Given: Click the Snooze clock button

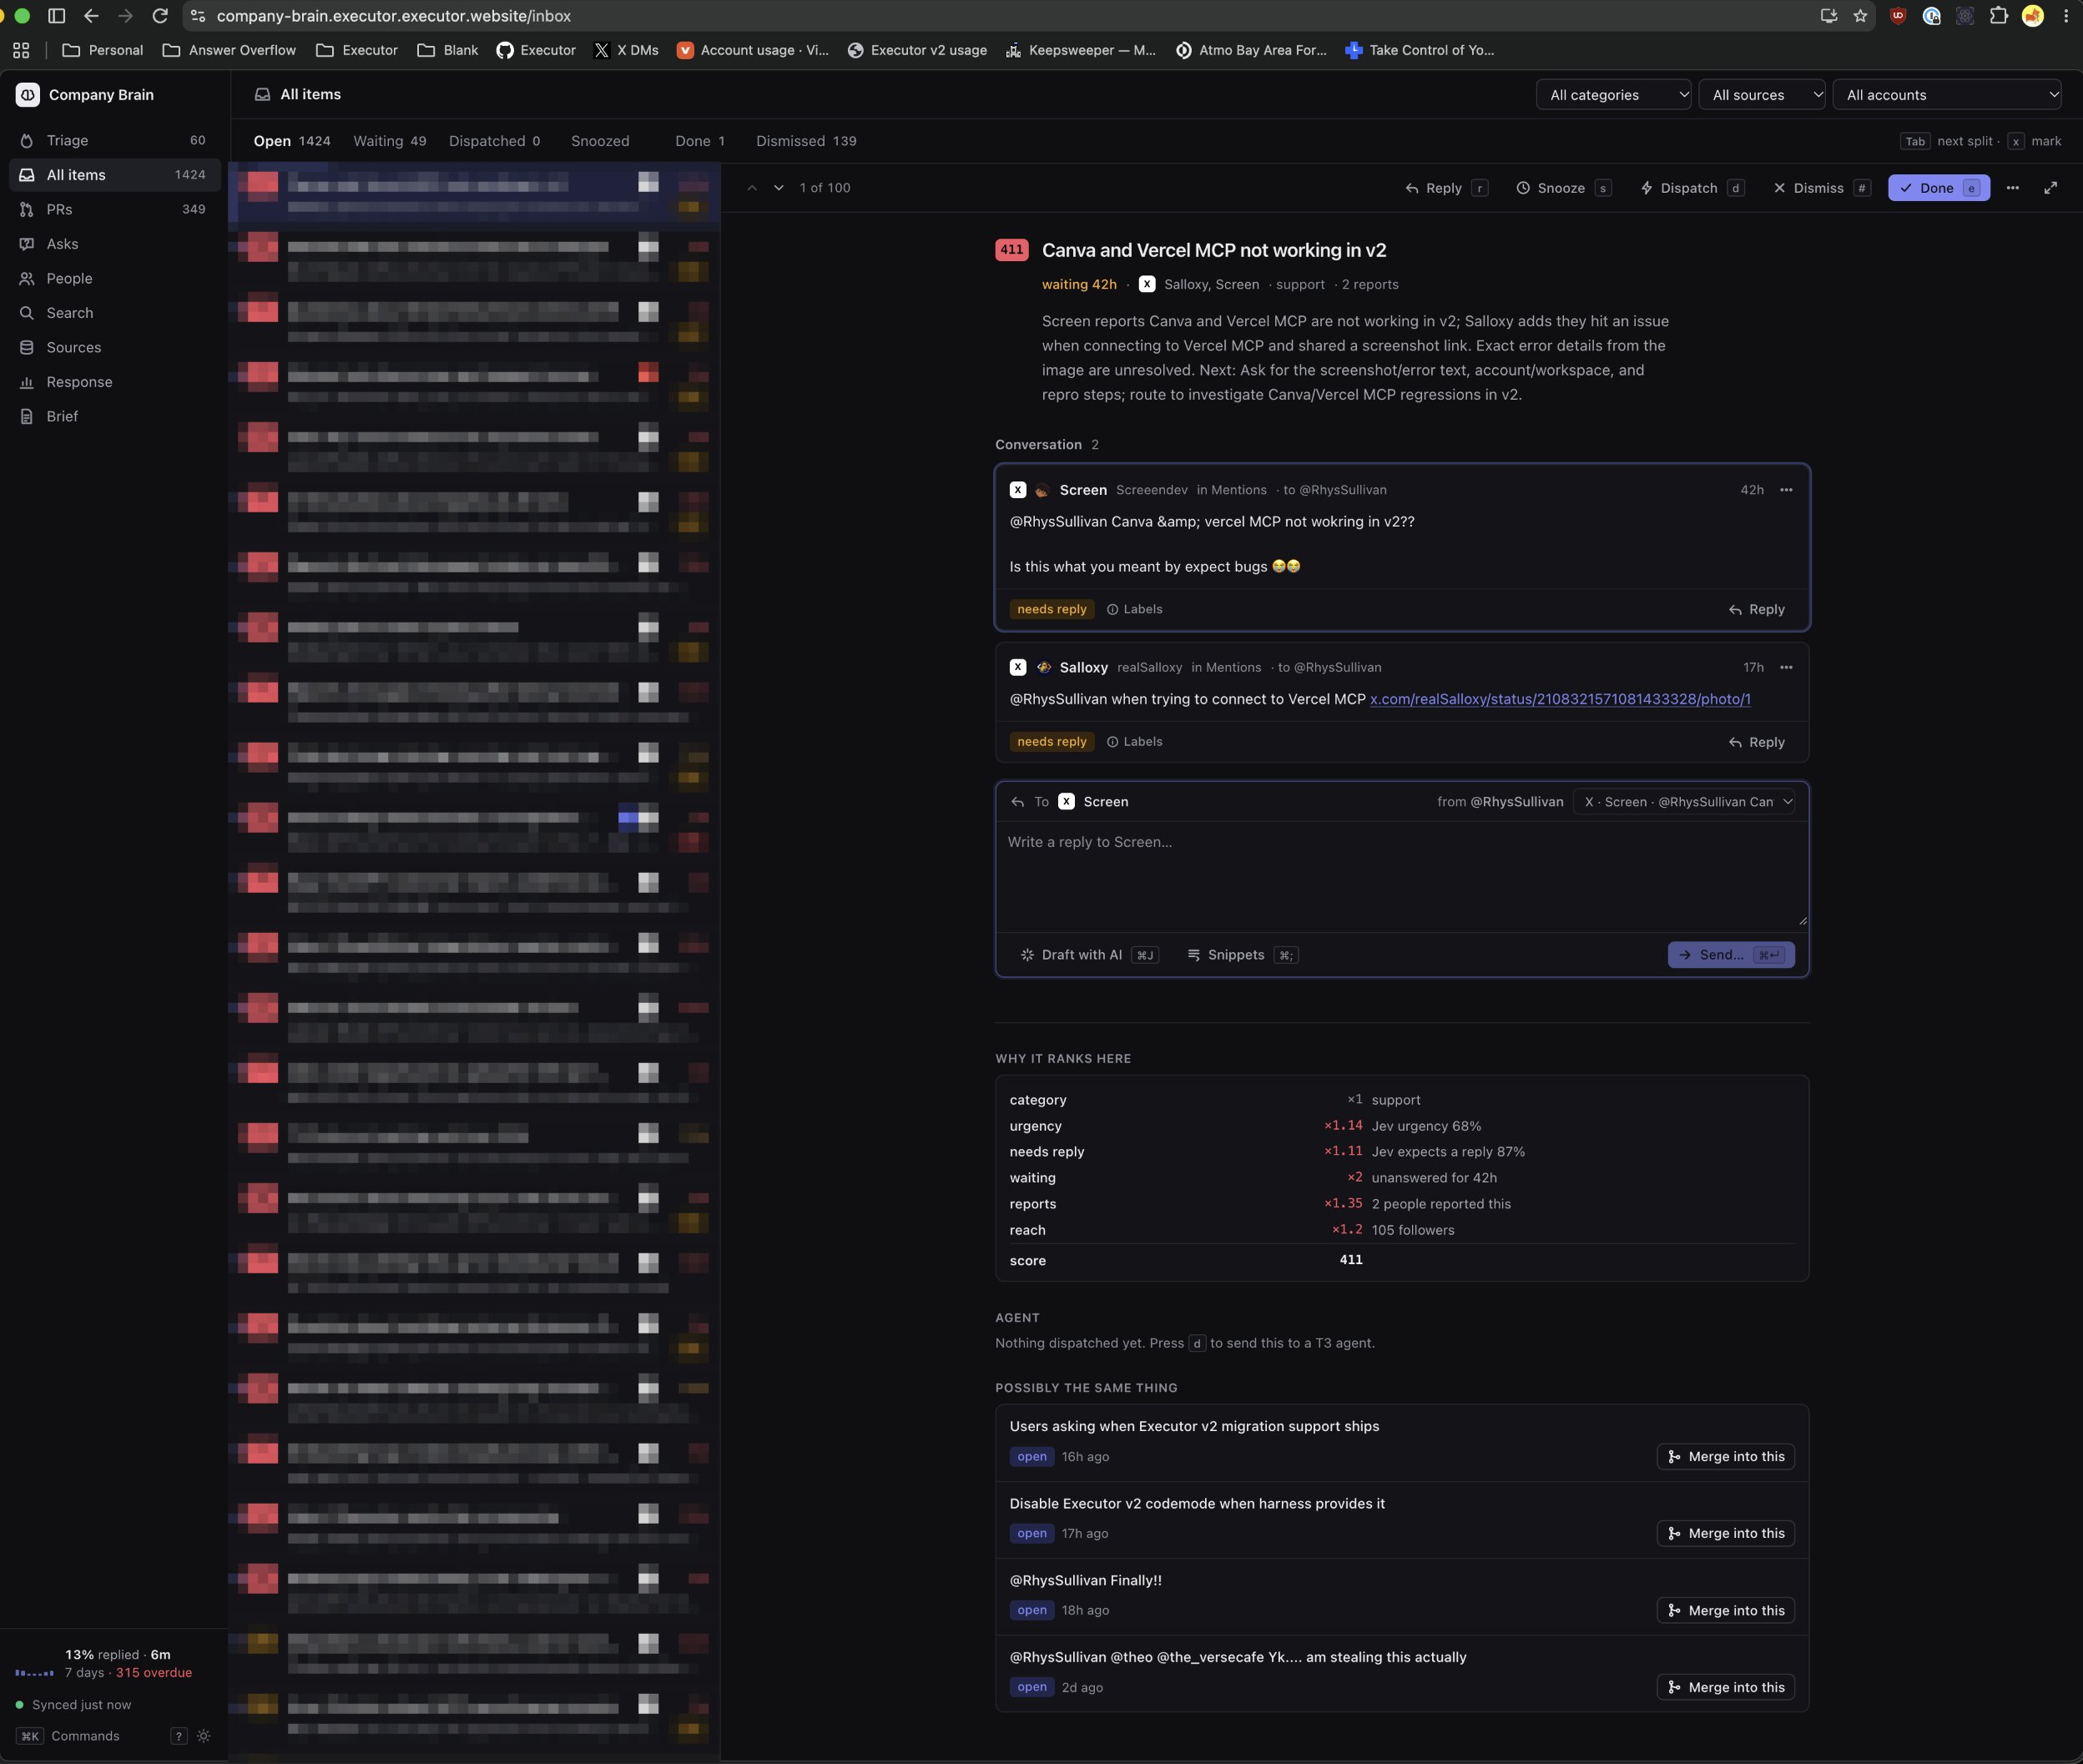Looking at the screenshot, I should (x=1563, y=188).
